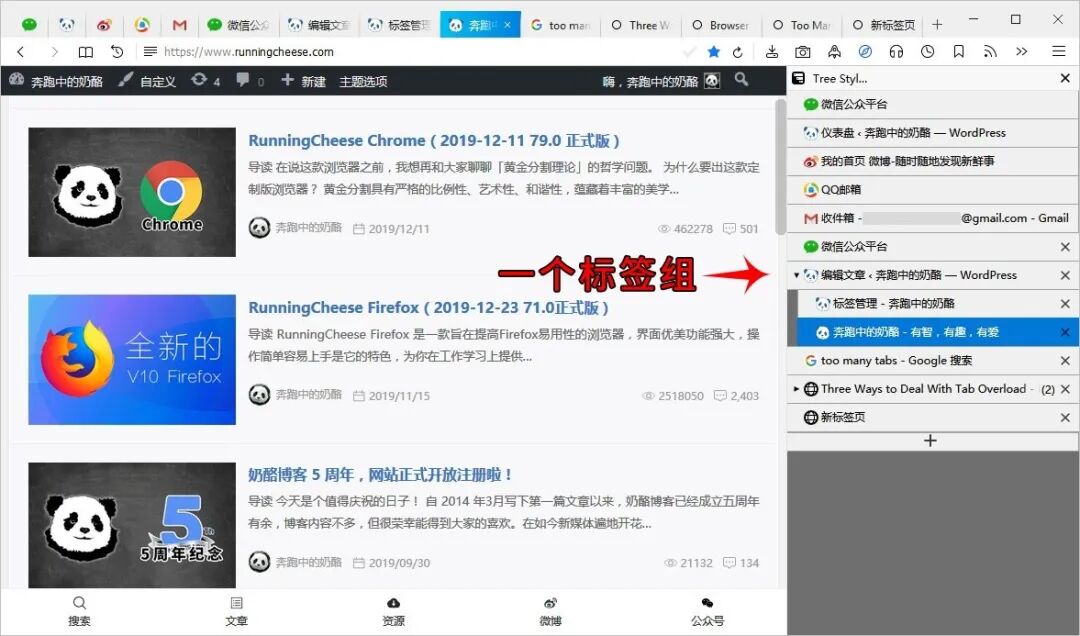This screenshot has height=636, width=1080.
Task: Go forward with the browser forward arrow
Action: tap(54, 52)
